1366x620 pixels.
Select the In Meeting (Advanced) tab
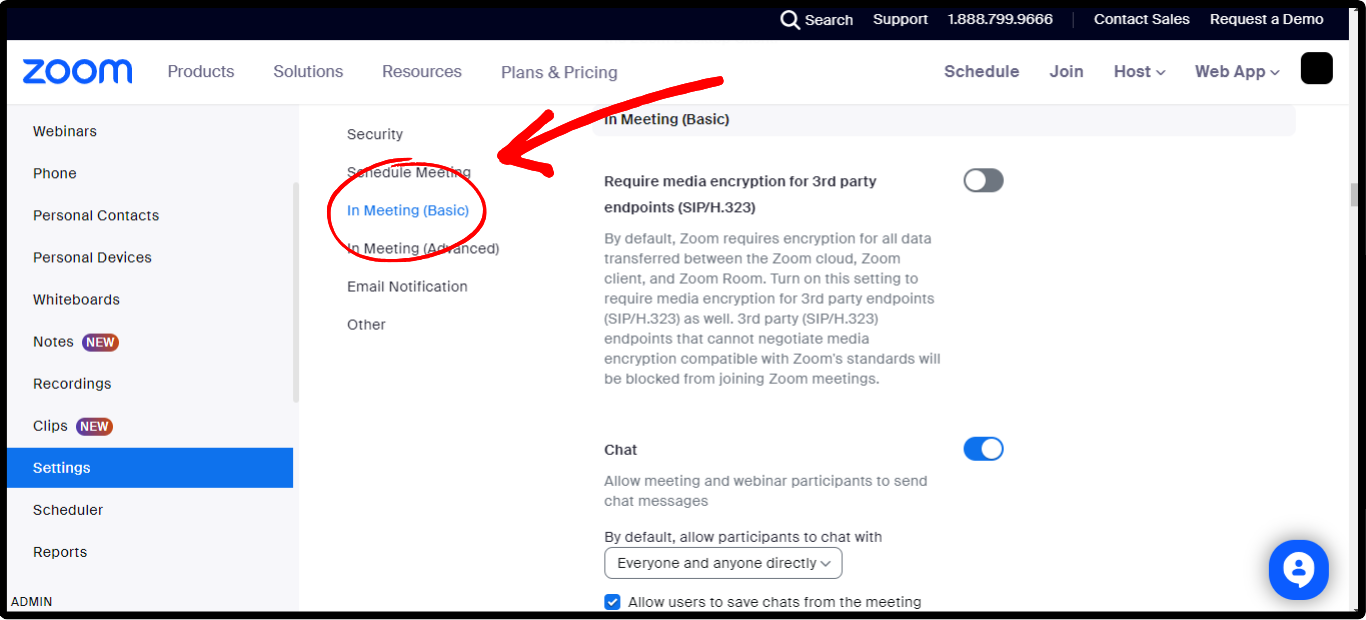click(423, 248)
